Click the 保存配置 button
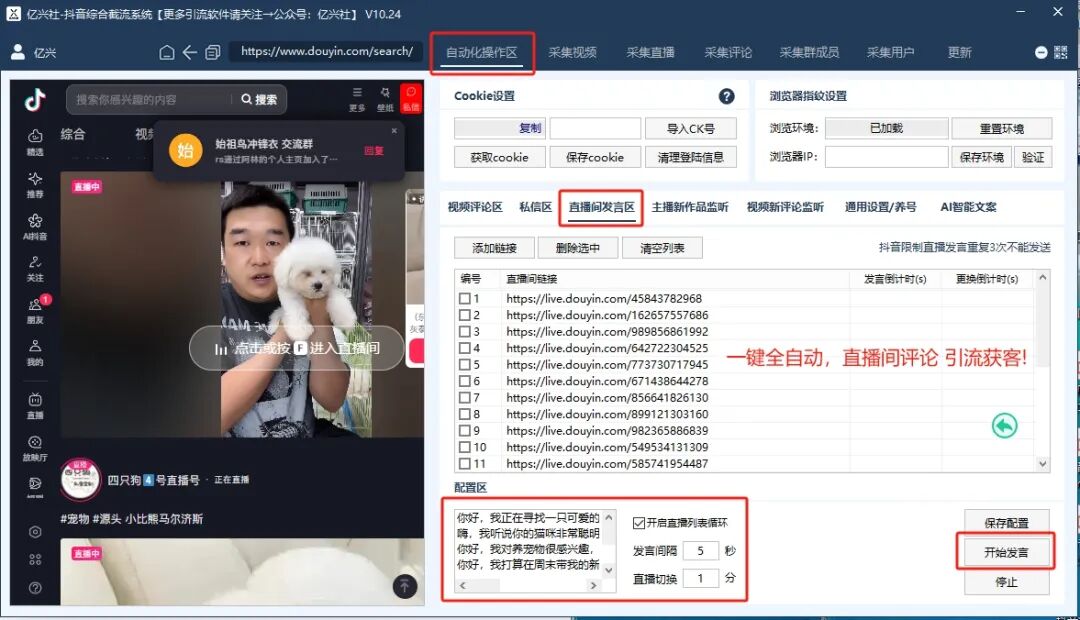 coord(1006,523)
